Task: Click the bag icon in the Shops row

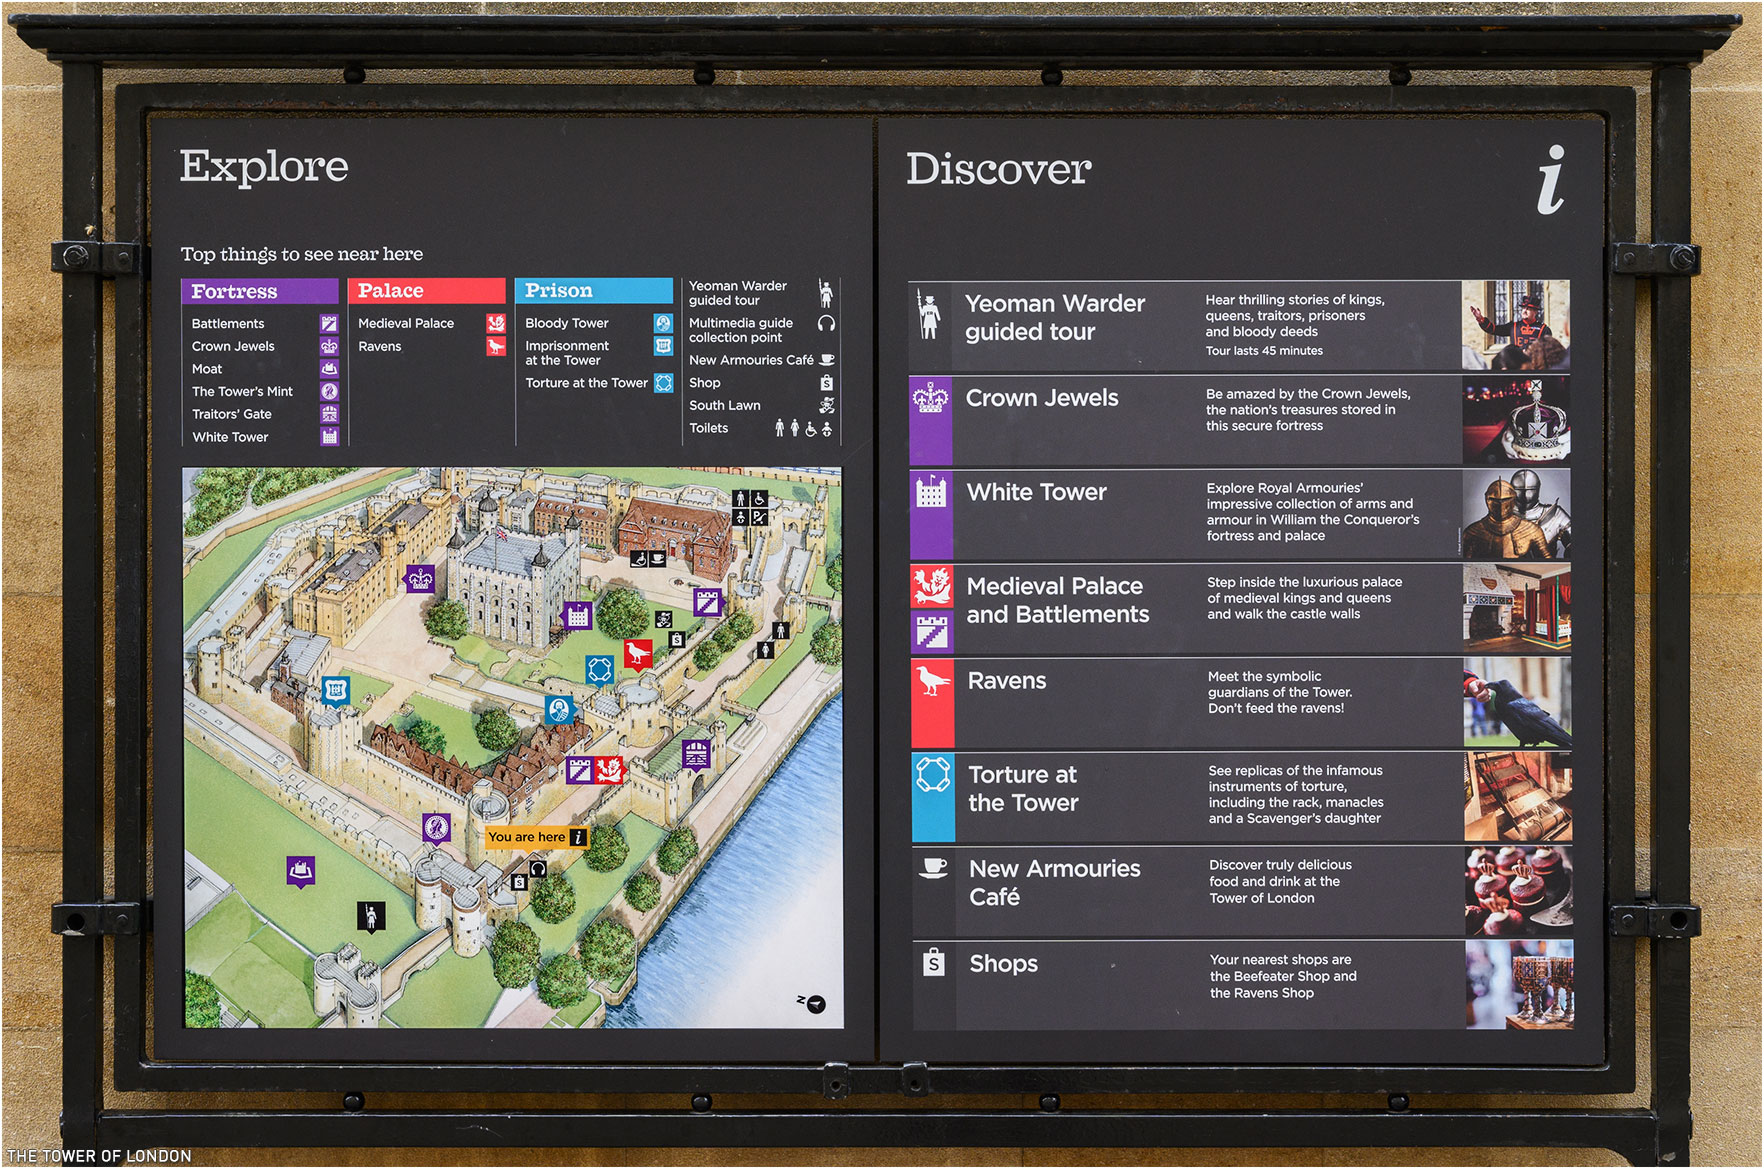Action: [x=933, y=962]
